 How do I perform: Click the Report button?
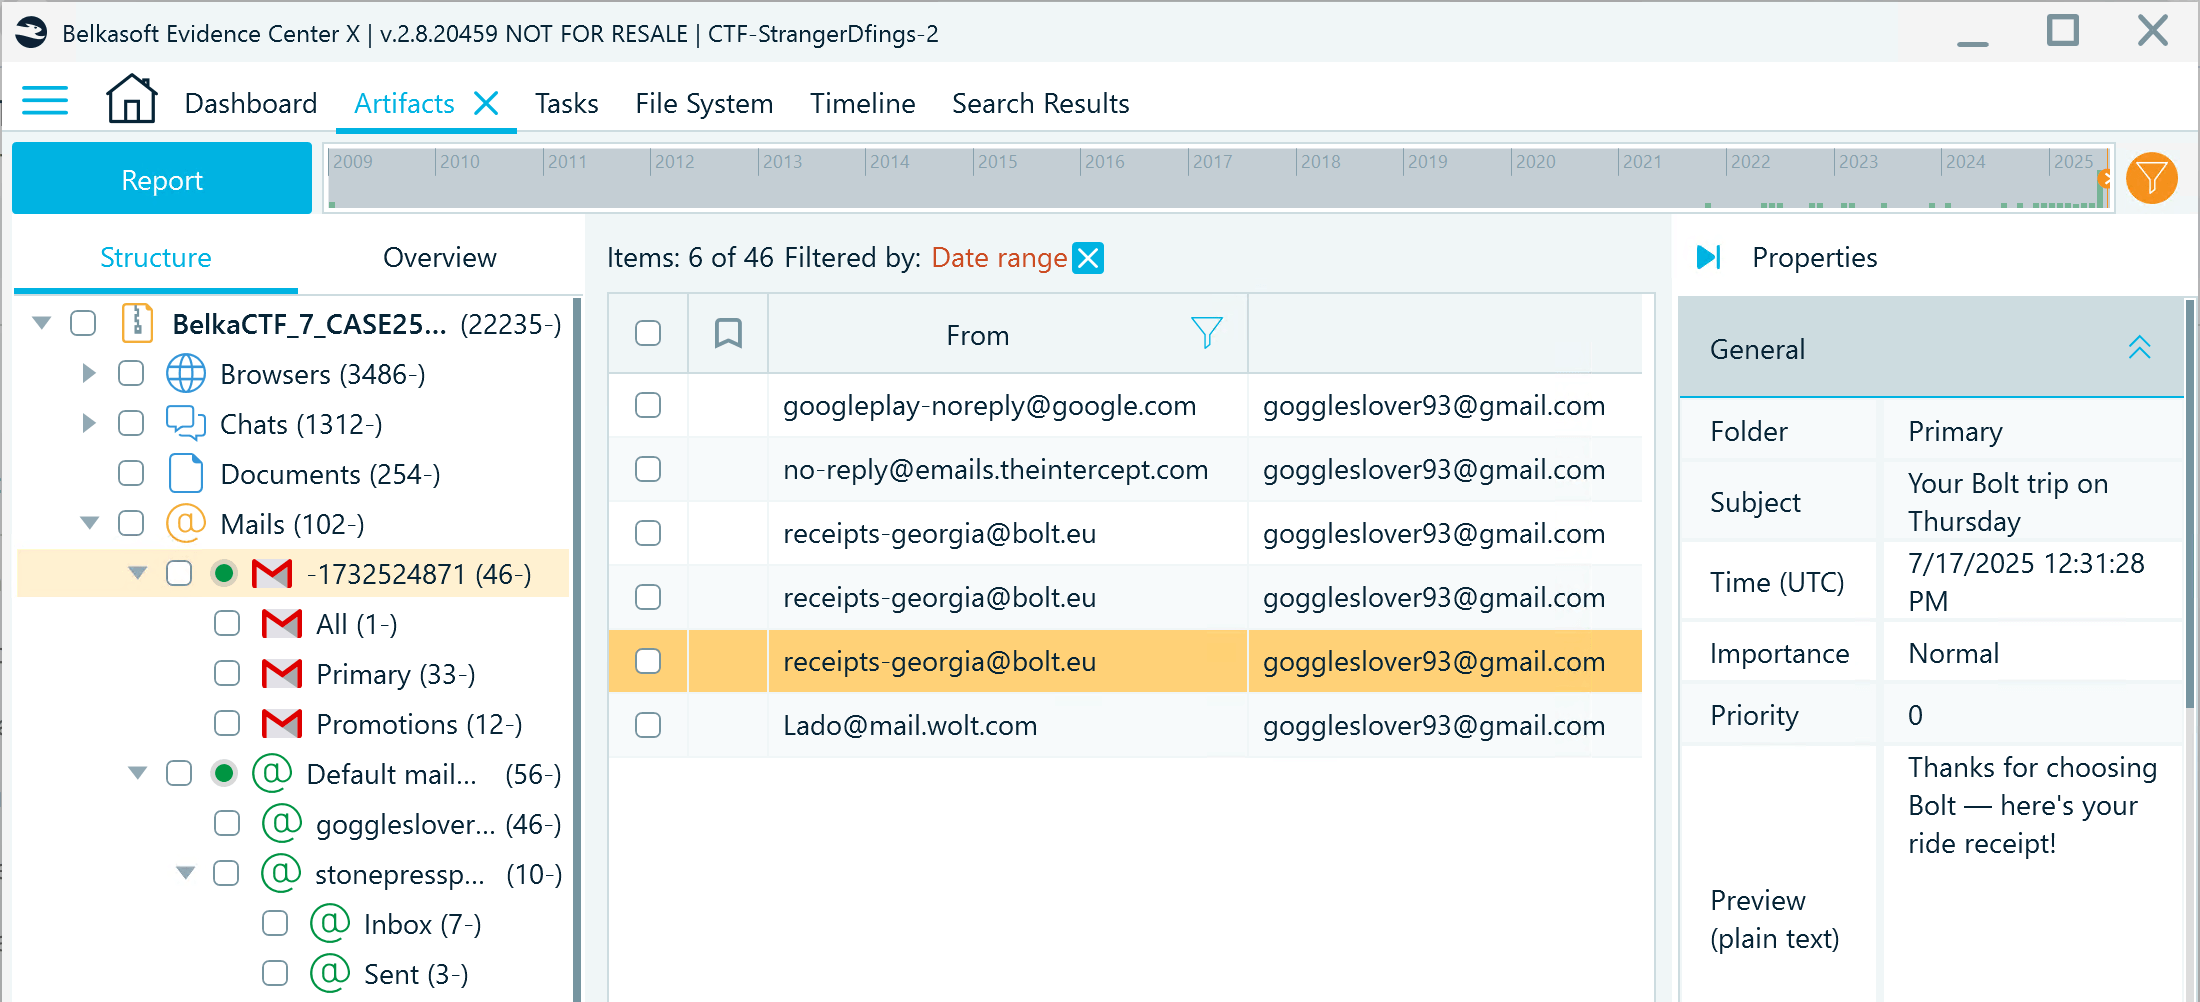pos(162,178)
